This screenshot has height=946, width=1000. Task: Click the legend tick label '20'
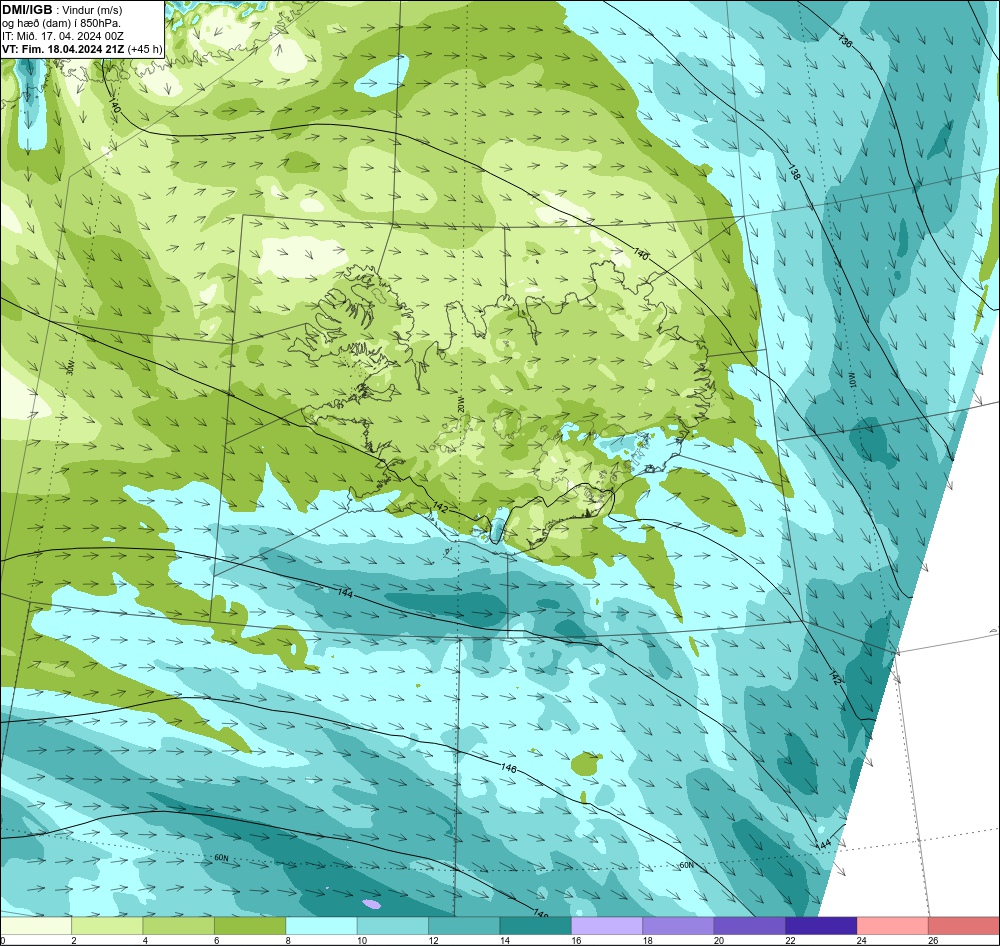pos(719,940)
